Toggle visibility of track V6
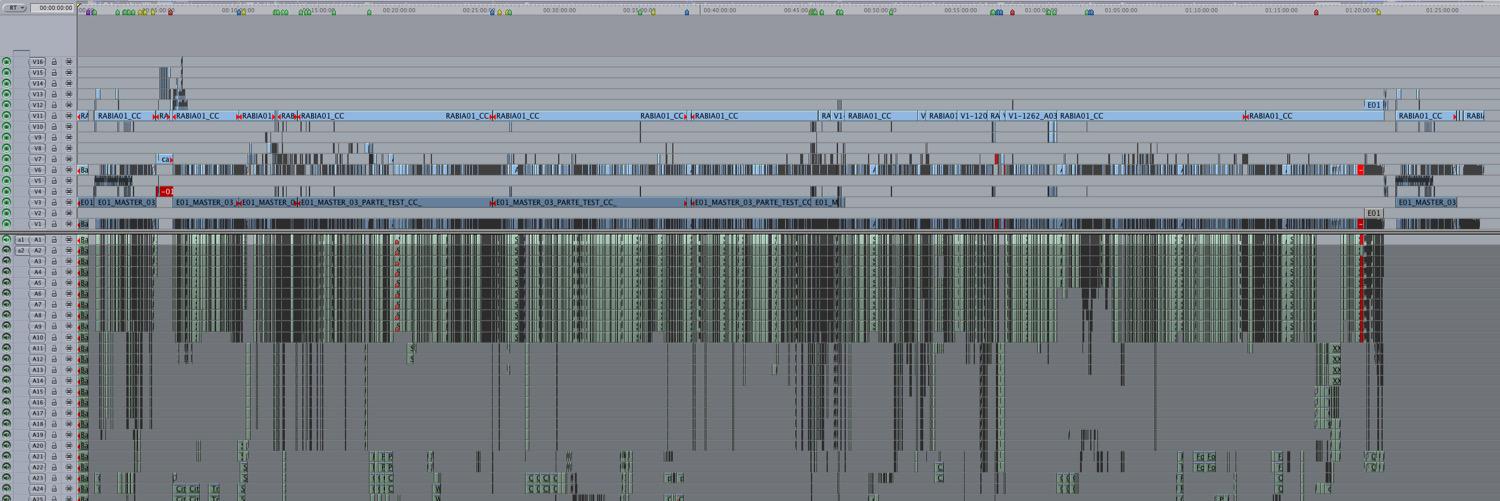This screenshot has height=501, width=1500. click(6, 170)
